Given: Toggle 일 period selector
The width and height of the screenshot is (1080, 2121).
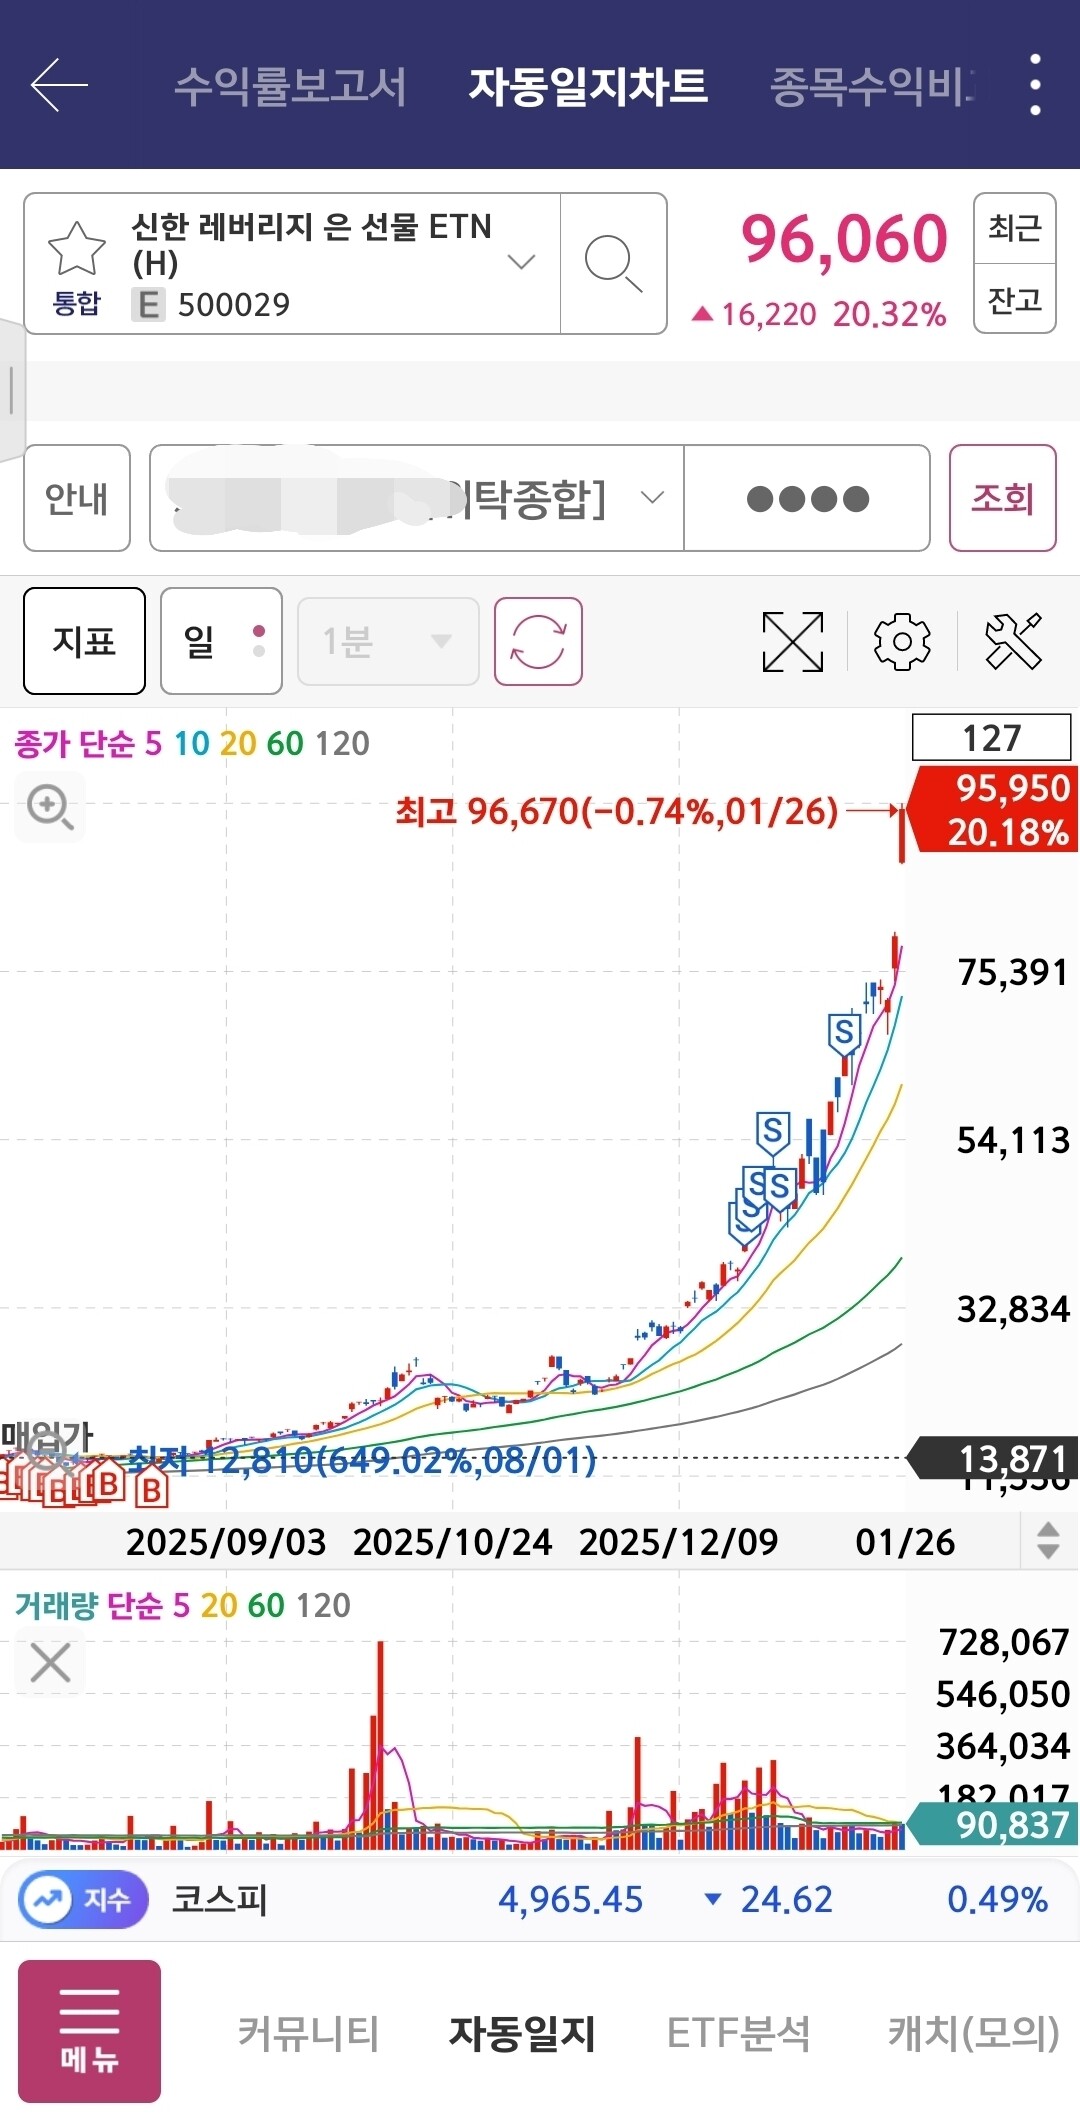Looking at the screenshot, I should [x=221, y=641].
